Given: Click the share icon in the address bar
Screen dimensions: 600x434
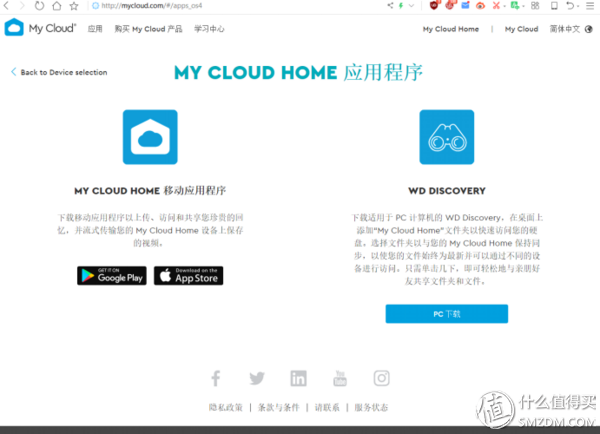Looking at the screenshot, I should click(390, 5).
